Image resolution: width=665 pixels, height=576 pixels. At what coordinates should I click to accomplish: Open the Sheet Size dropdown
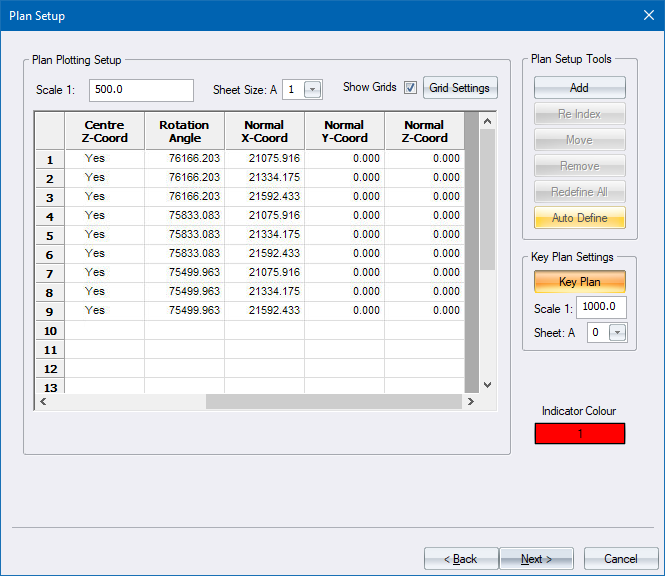click(312, 90)
